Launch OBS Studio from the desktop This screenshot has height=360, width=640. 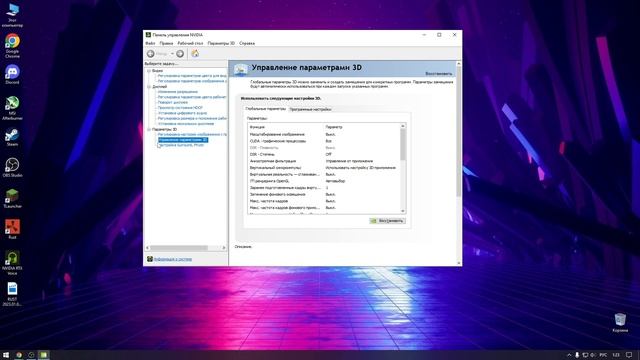12,167
